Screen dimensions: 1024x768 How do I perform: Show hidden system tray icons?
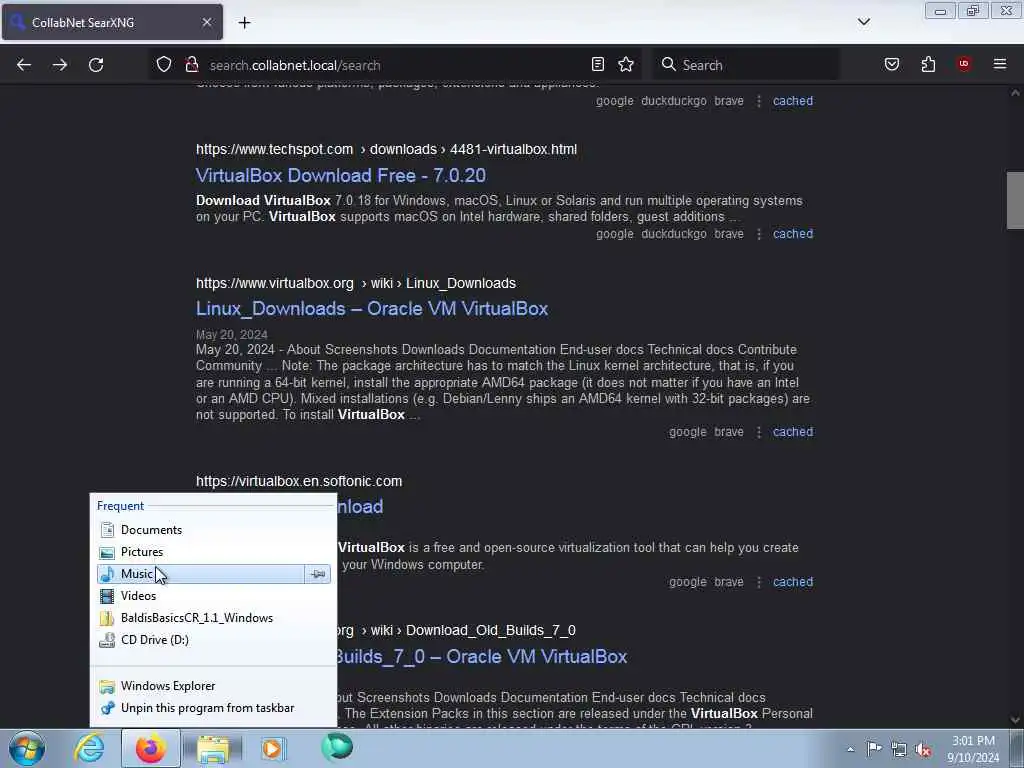(850, 749)
